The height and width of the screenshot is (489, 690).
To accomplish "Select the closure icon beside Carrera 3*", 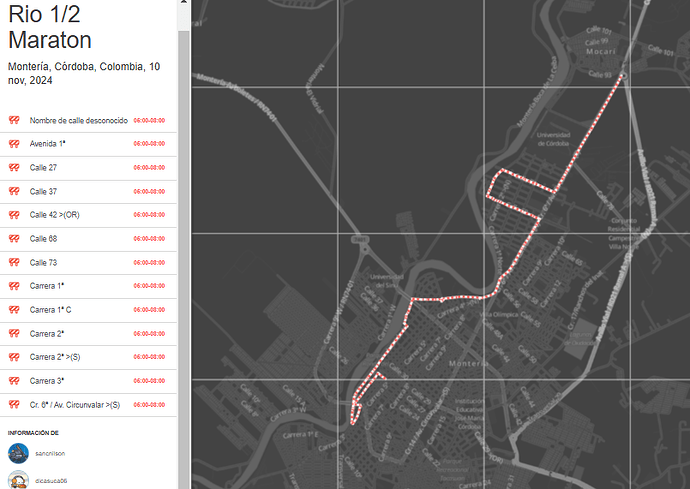I will pyautogui.click(x=15, y=381).
